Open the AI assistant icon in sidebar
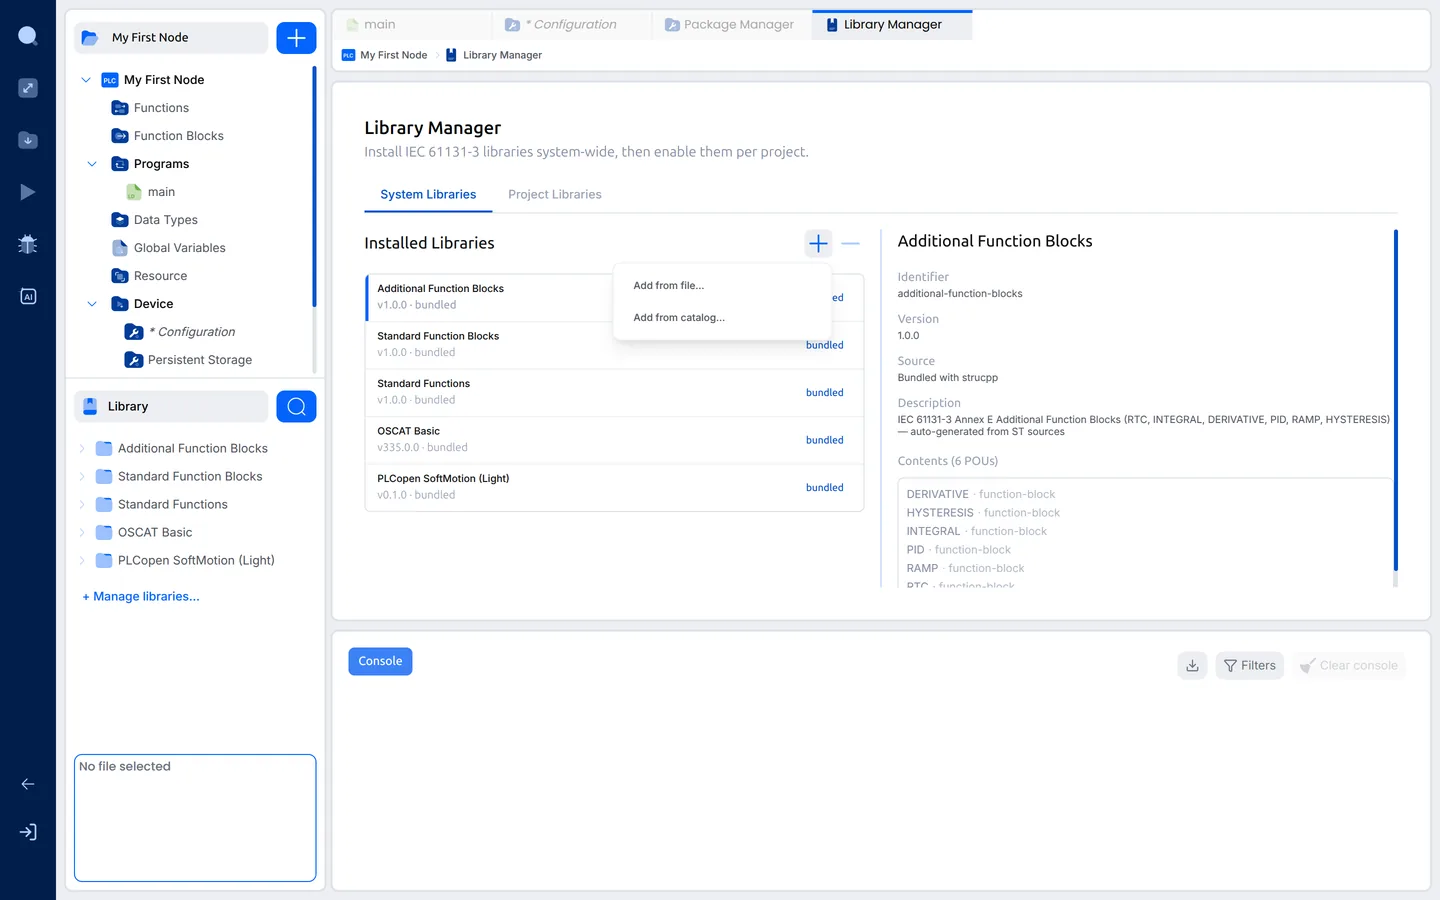Image resolution: width=1440 pixels, height=900 pixels. [x=28, y=296]
